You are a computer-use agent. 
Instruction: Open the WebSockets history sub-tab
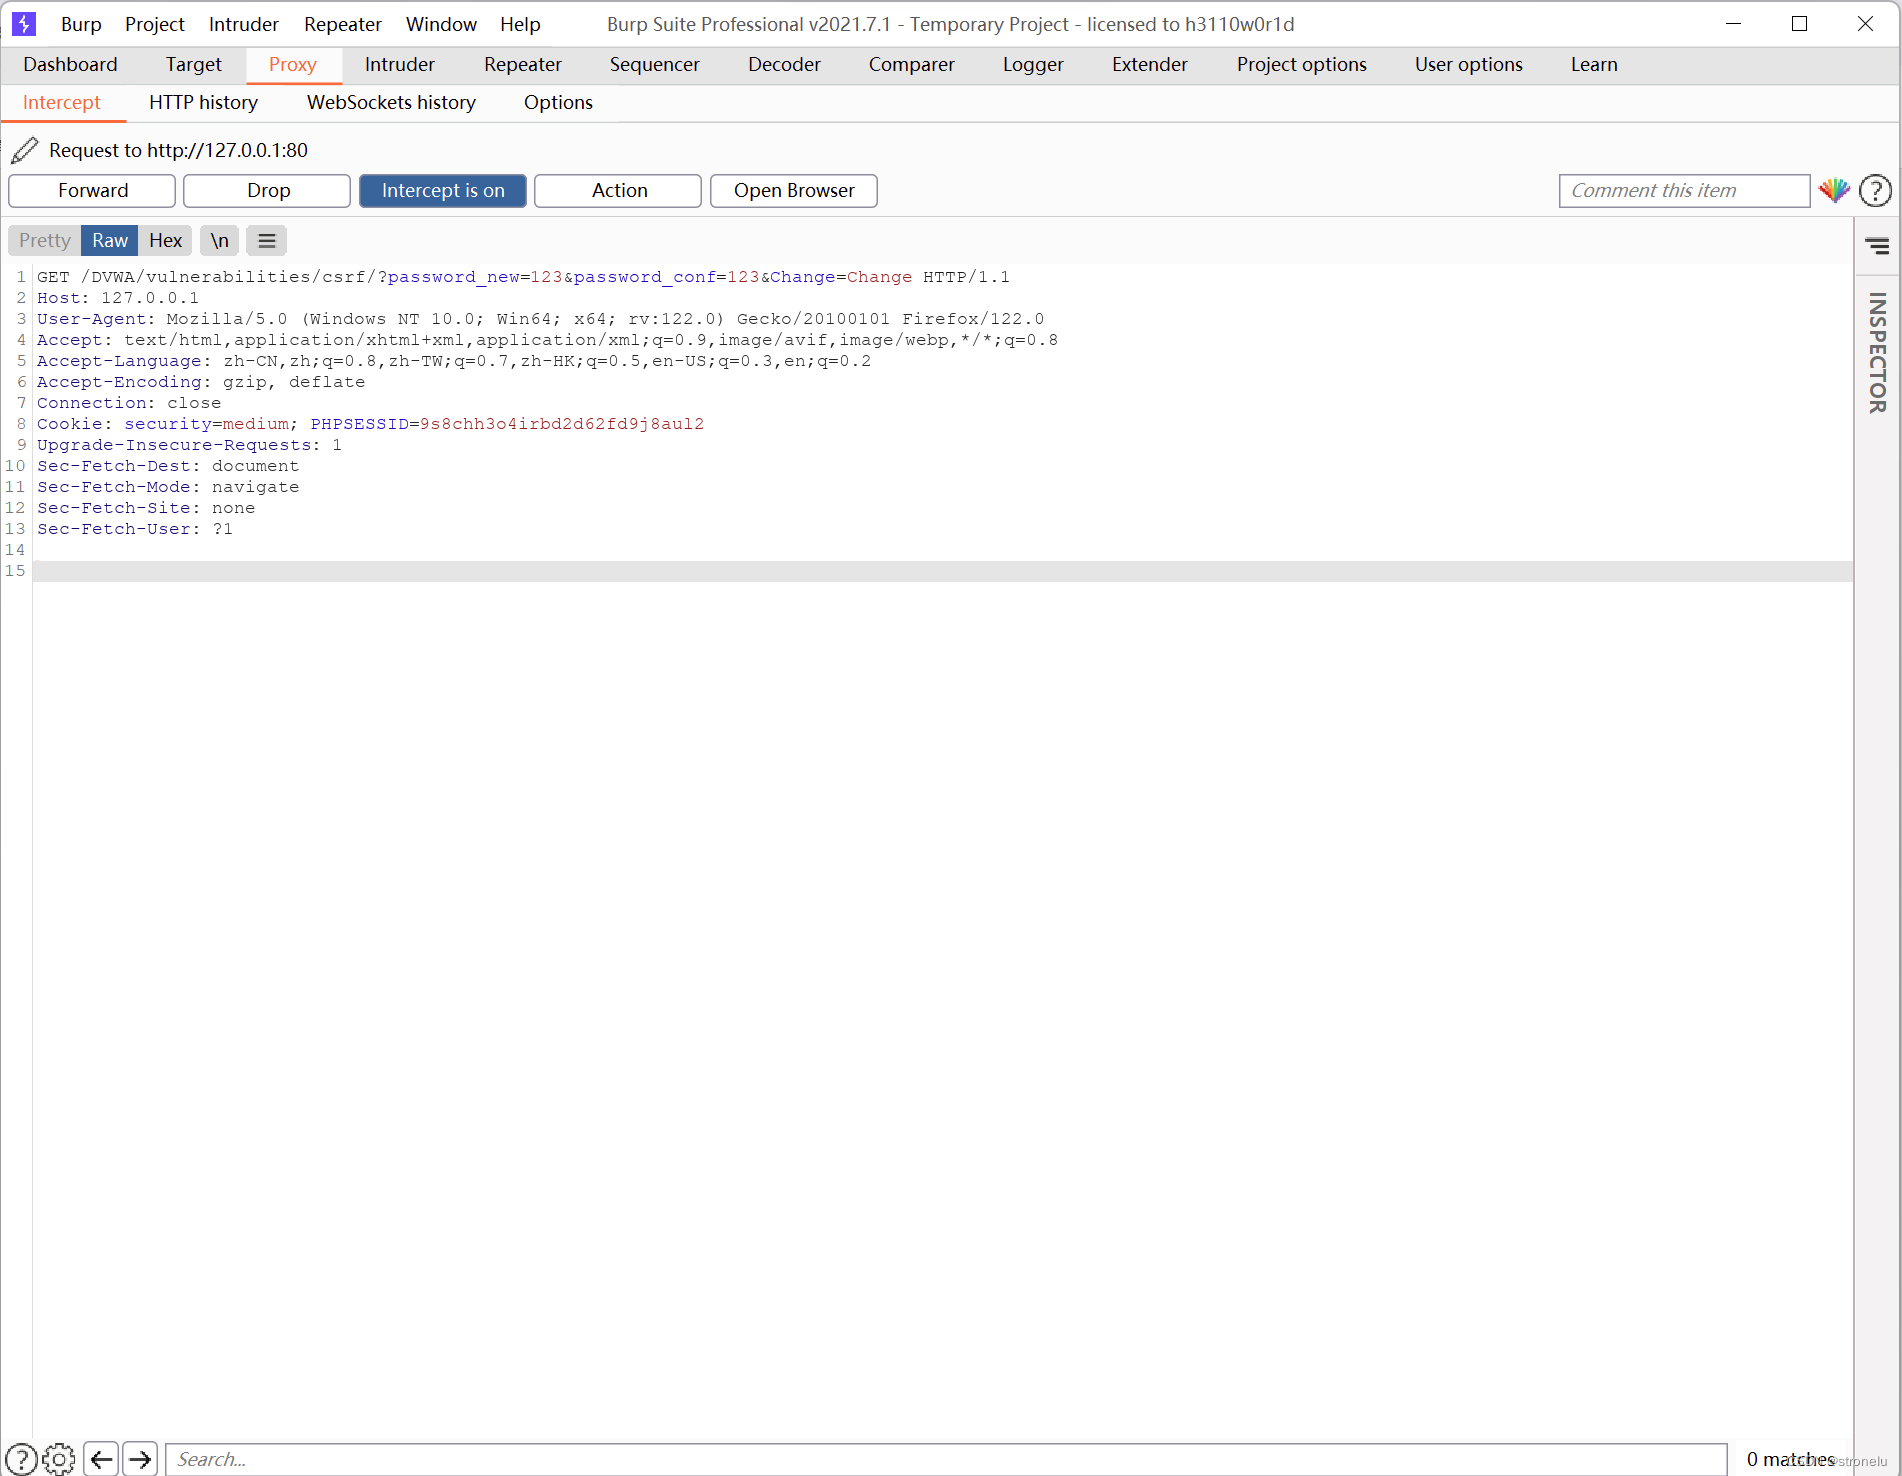point(391,102)
